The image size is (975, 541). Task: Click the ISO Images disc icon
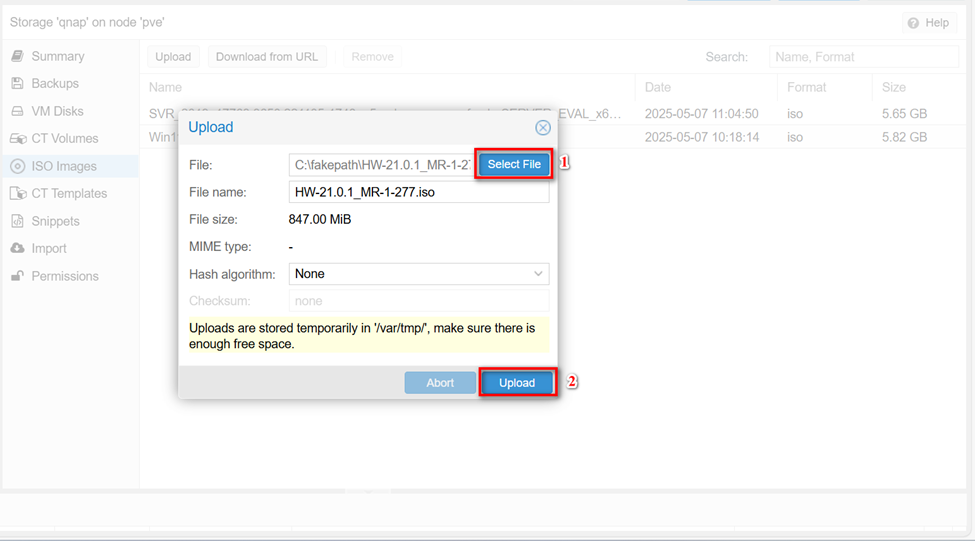point(17,167)
